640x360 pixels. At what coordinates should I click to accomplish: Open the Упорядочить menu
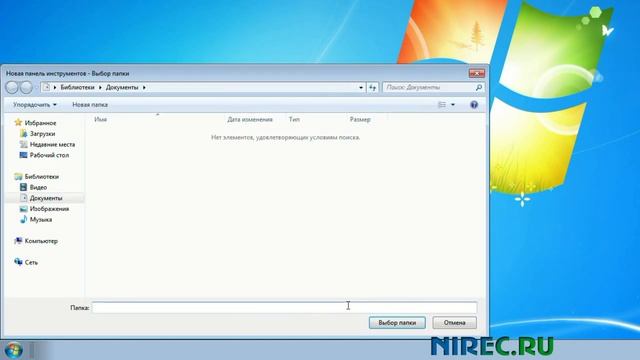35,105
